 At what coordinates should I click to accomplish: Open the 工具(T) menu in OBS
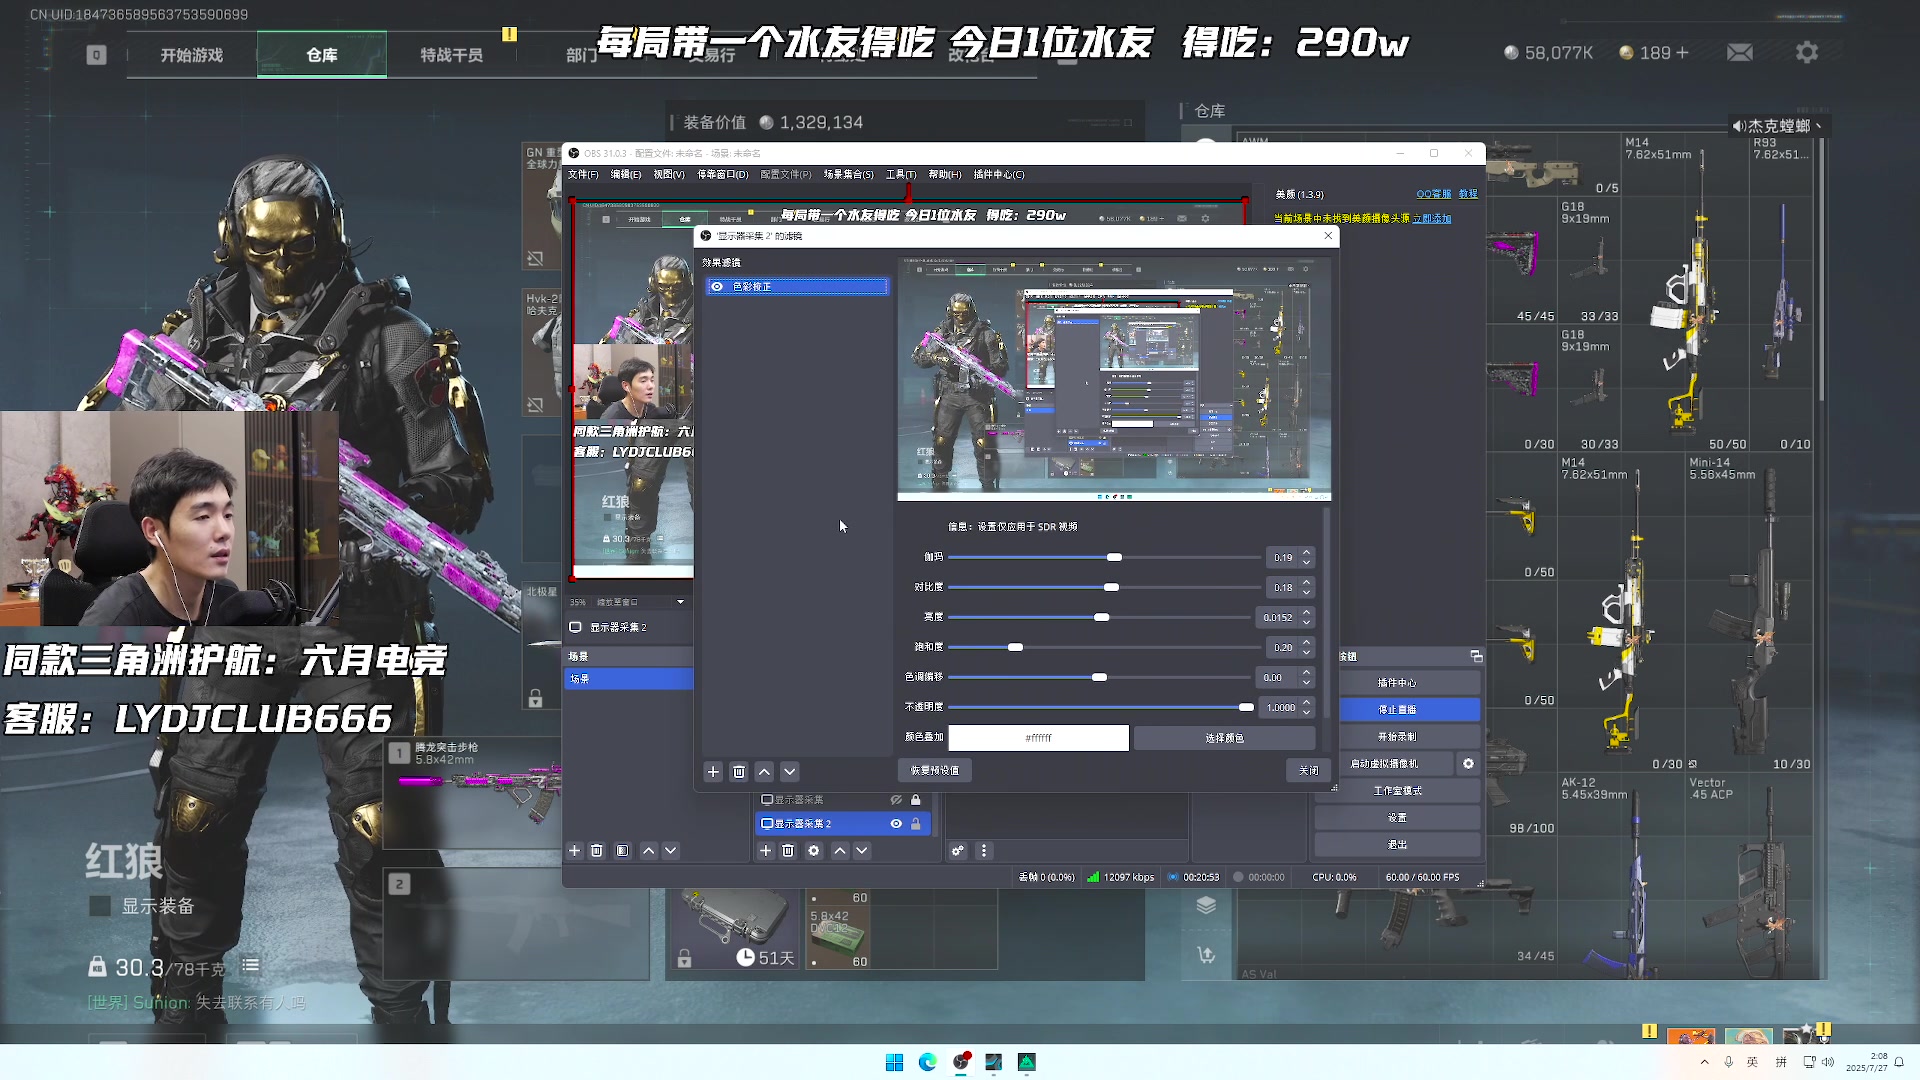pyautogui.click(x=901, y=175)
